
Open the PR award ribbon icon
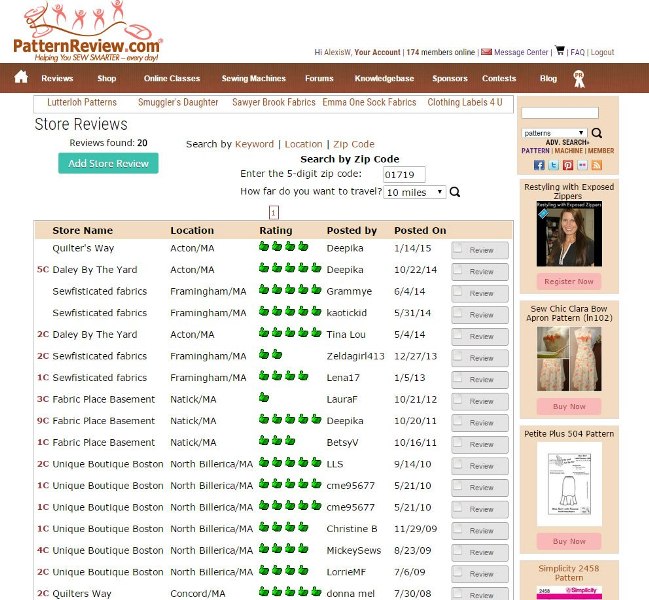click(579, 79)
